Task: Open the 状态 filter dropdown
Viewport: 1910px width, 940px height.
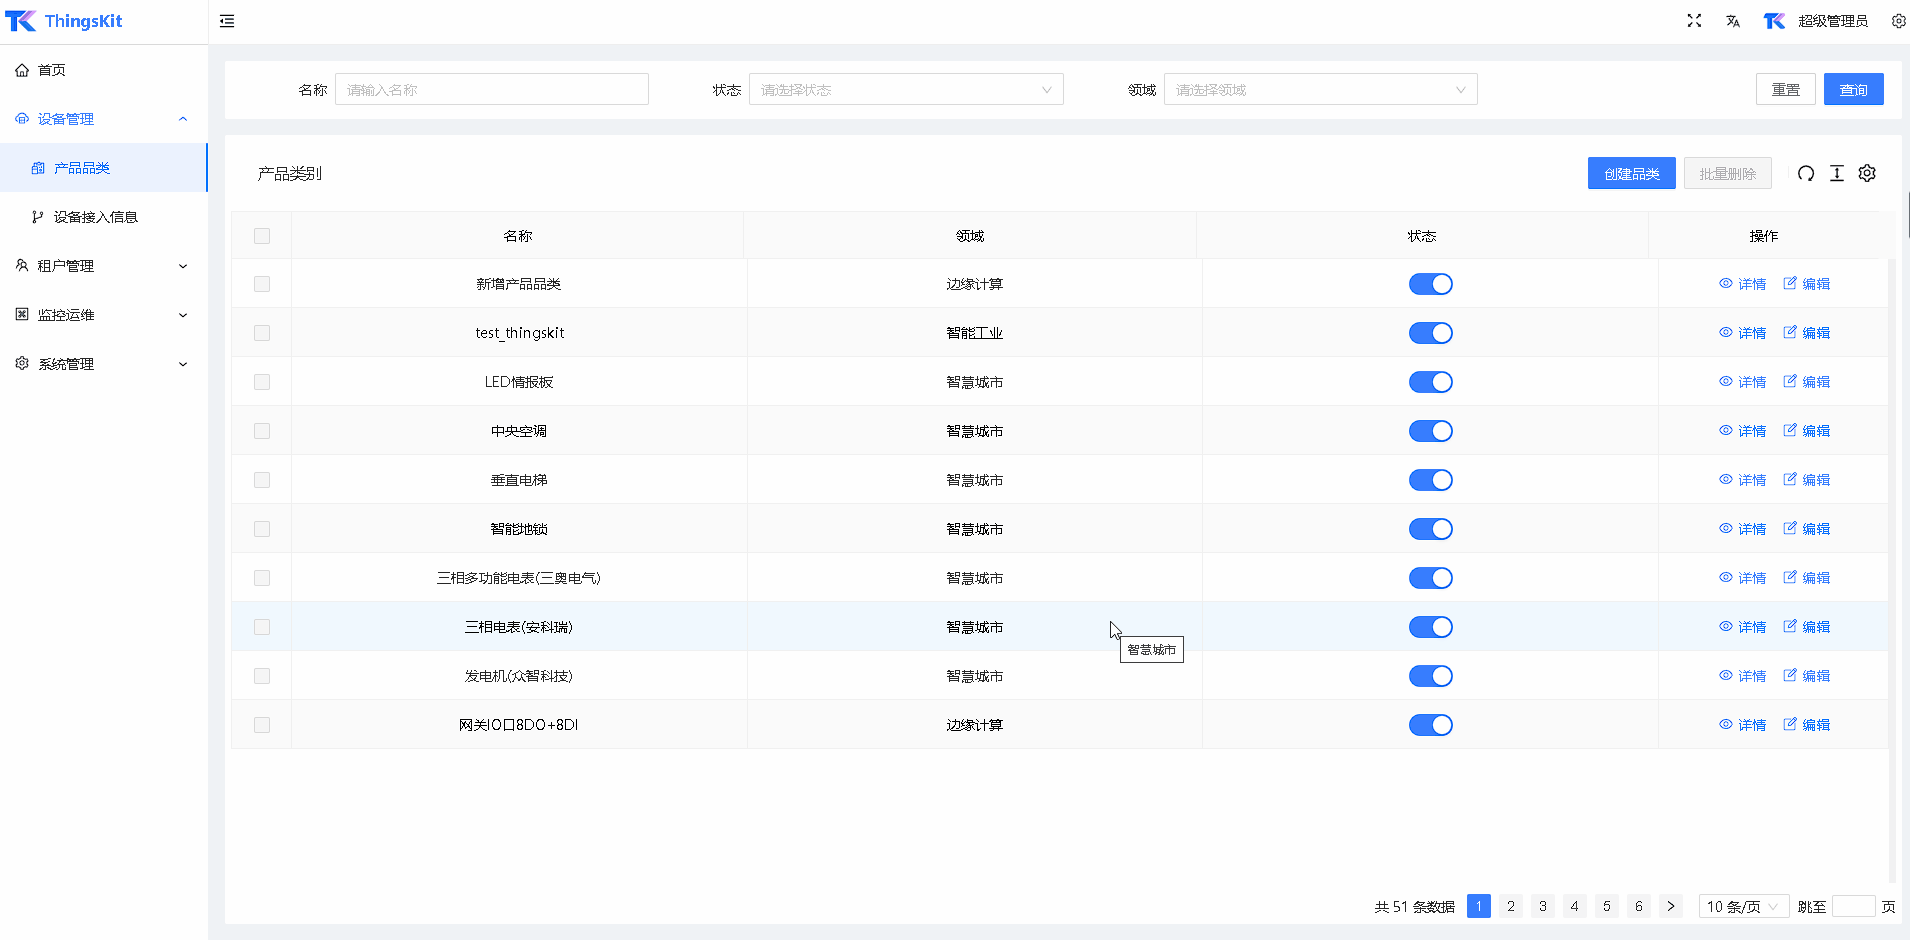Action: pyautogui.click(x=905, y=90)
